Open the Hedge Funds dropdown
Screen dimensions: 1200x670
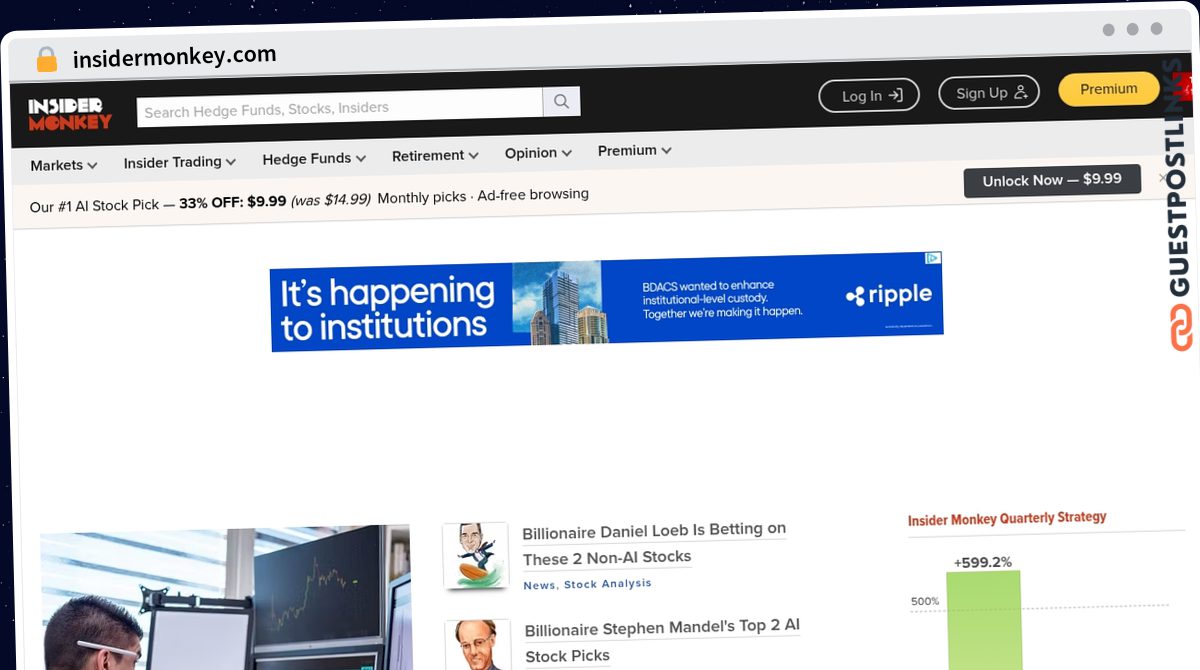coord(314,158)
